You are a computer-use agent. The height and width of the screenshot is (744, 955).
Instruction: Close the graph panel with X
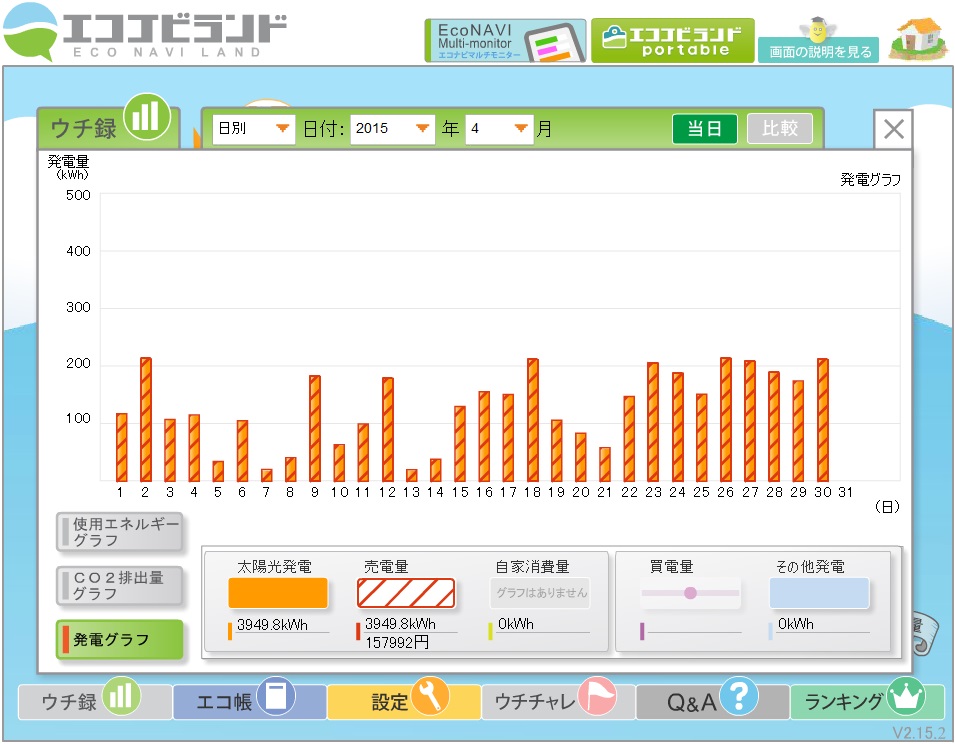(x=893, y=129)
